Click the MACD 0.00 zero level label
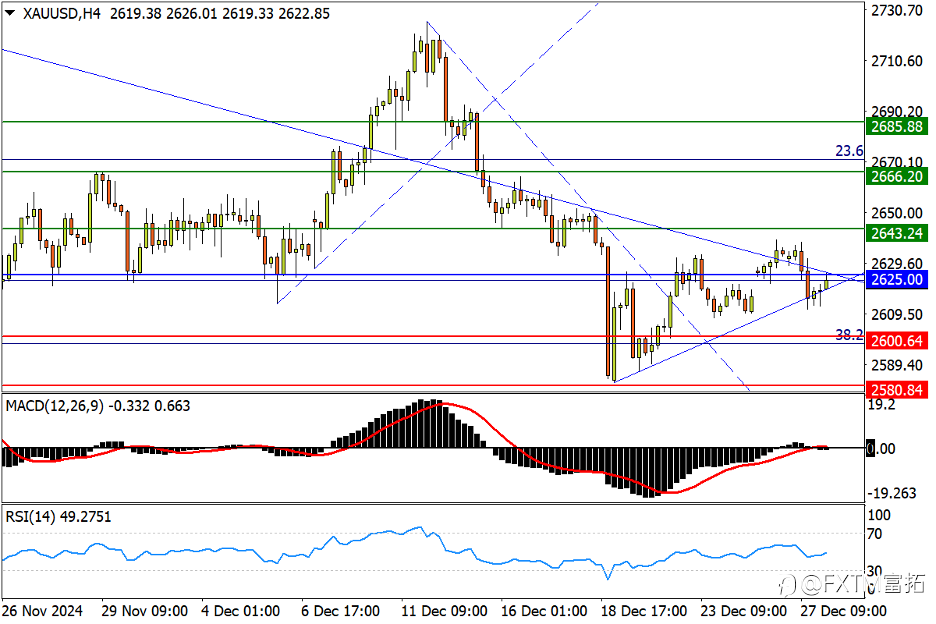The width and height of the screenshot is (936, 624). [881, 448]
